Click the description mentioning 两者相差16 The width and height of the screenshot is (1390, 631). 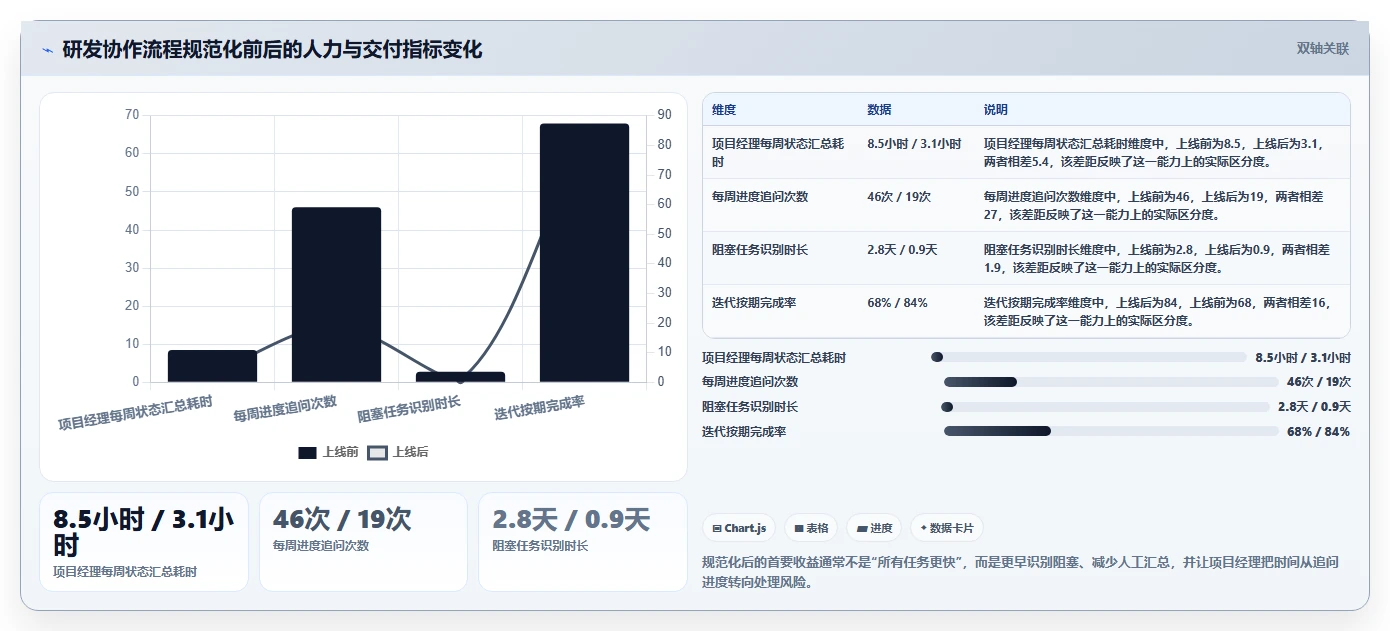click(x=1161, y=311)
